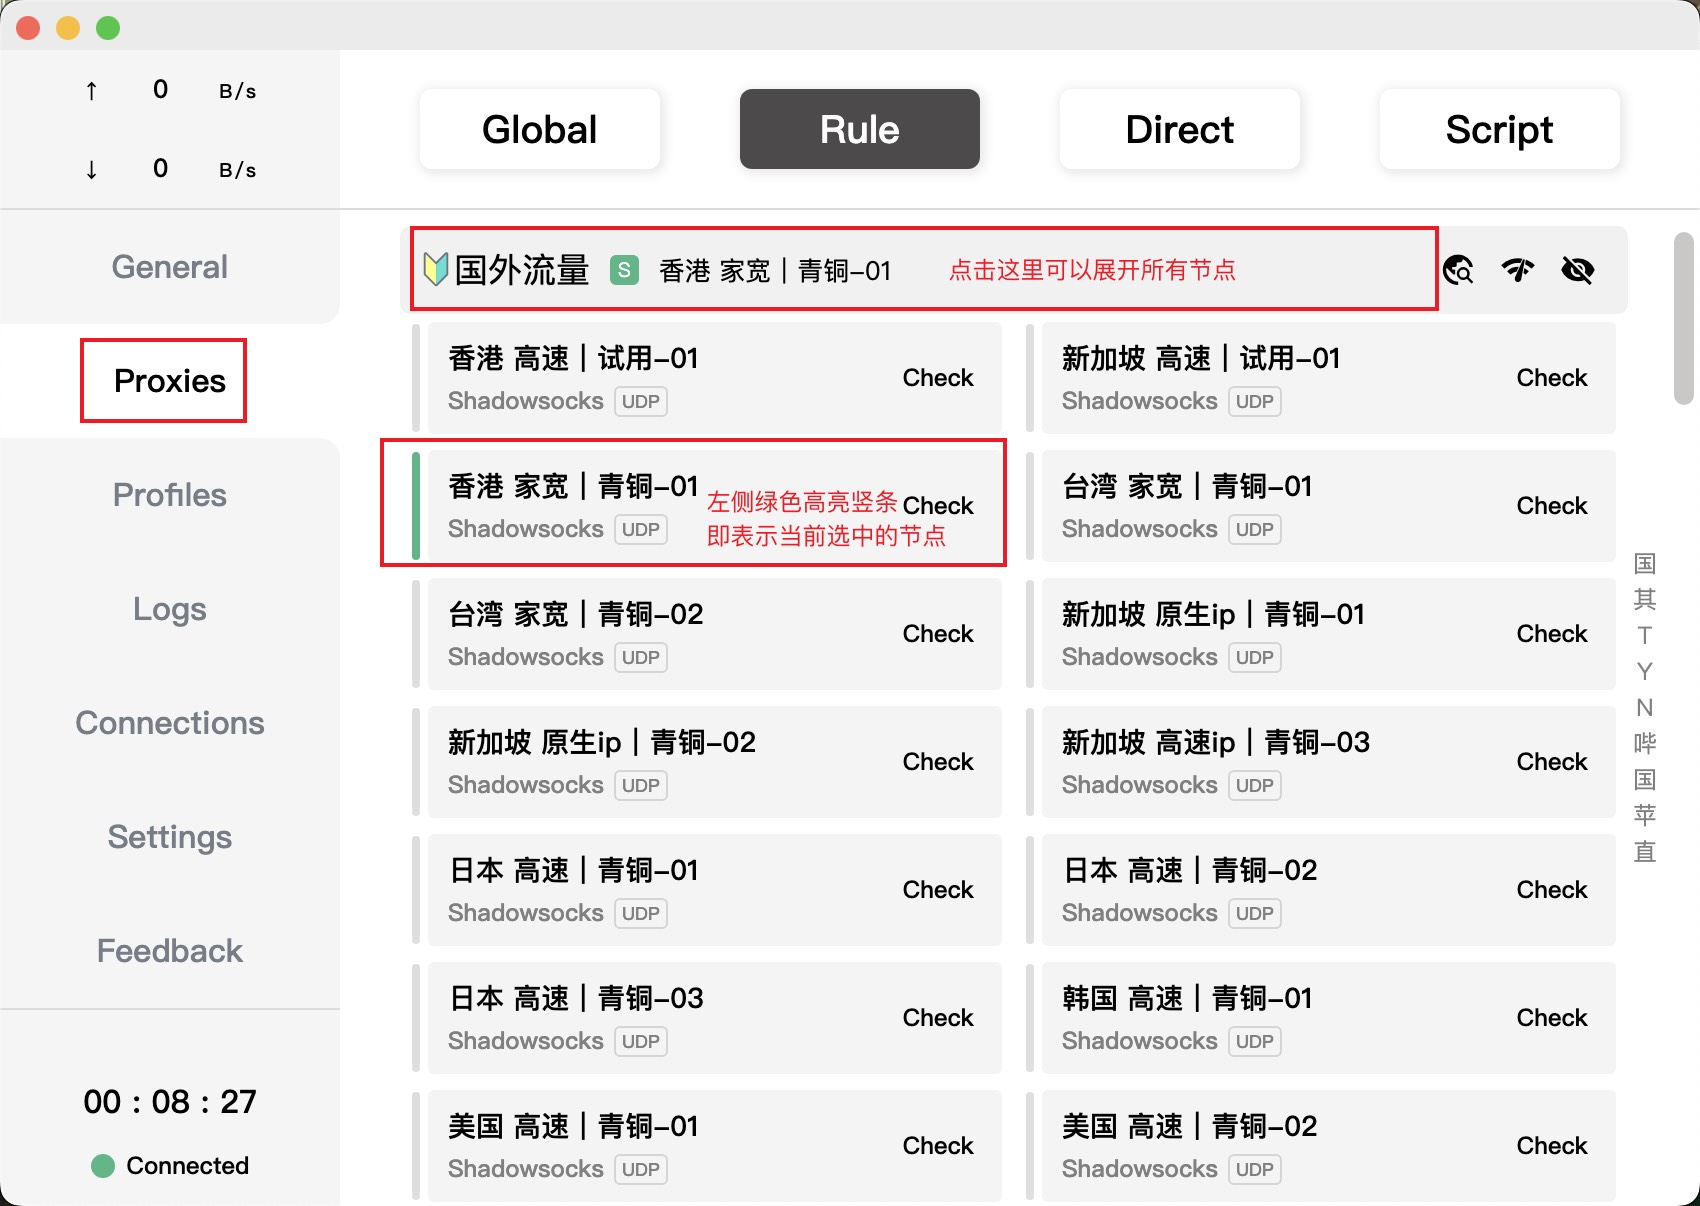Check latency of 台湾 家宽 | 青铜-02
The image size is (1700, 1206).
click(x=938, y=634)
